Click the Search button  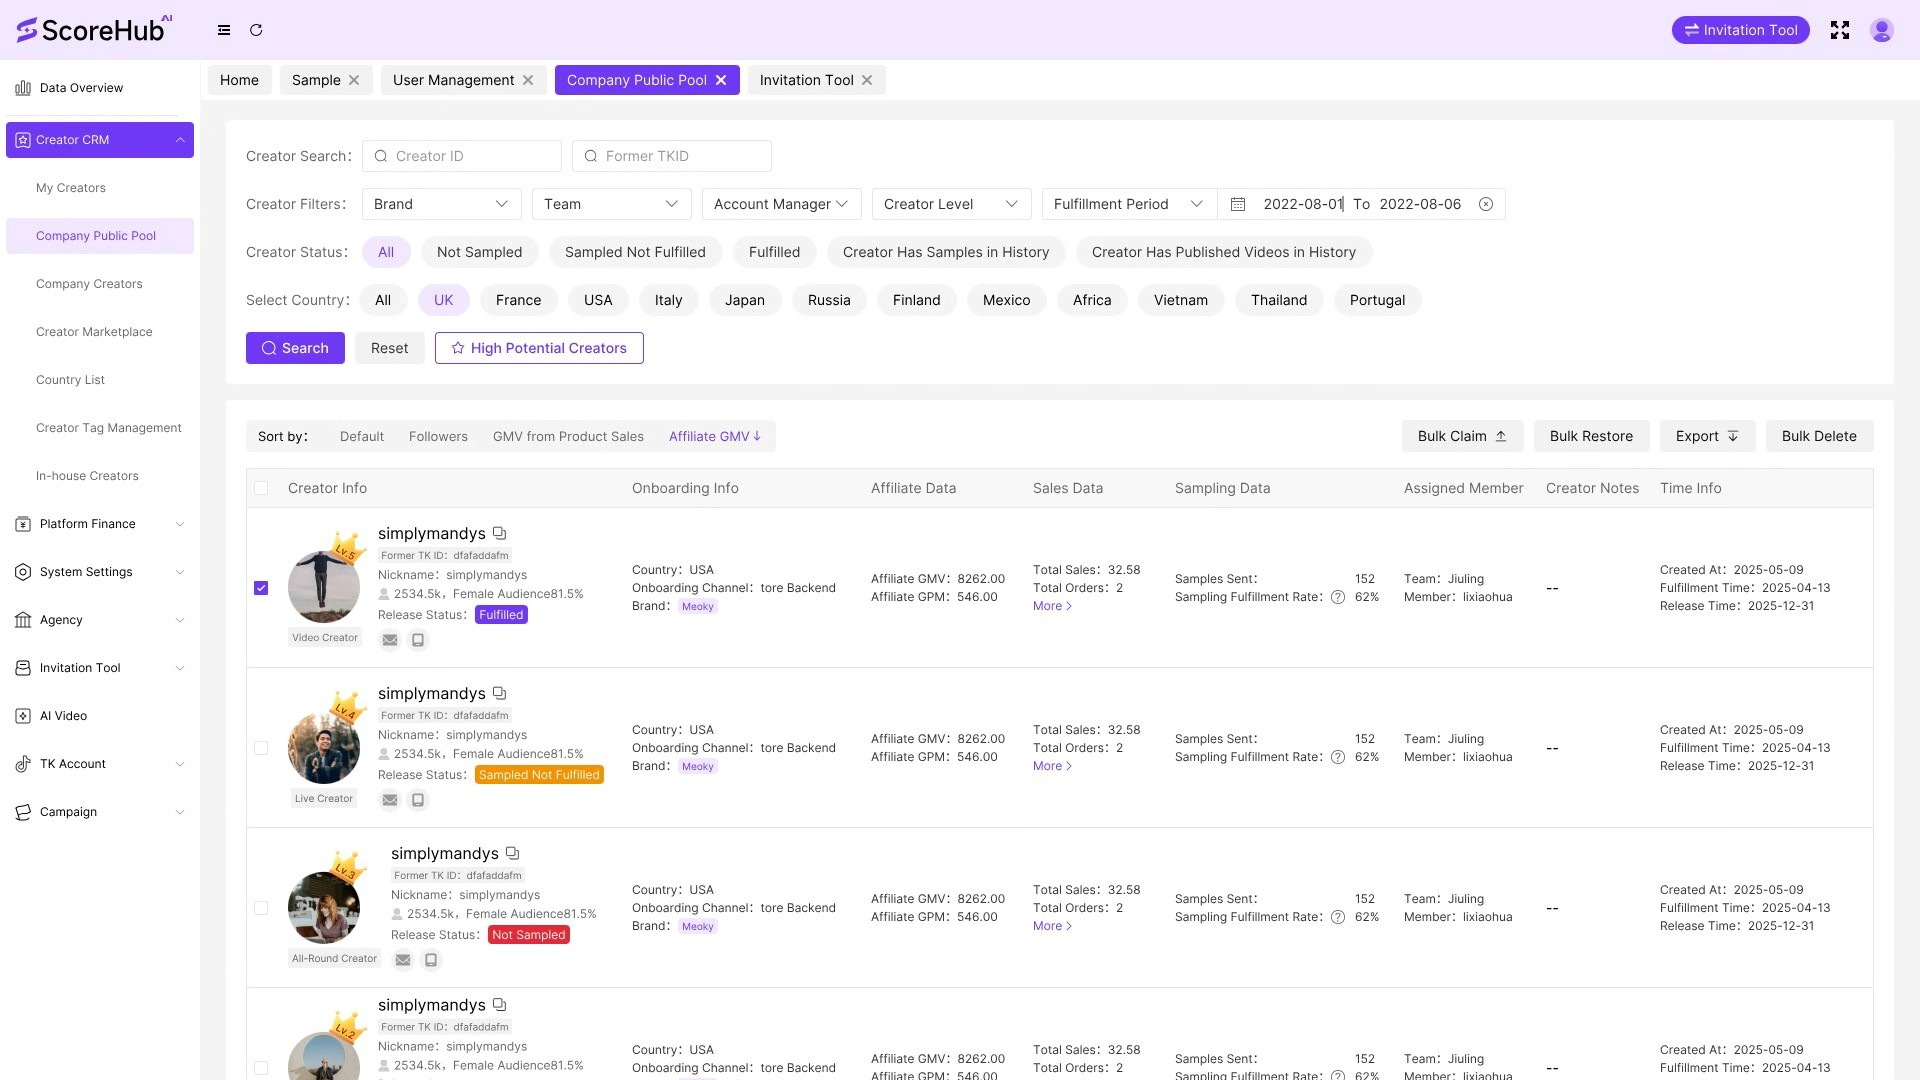click(295, 348)
